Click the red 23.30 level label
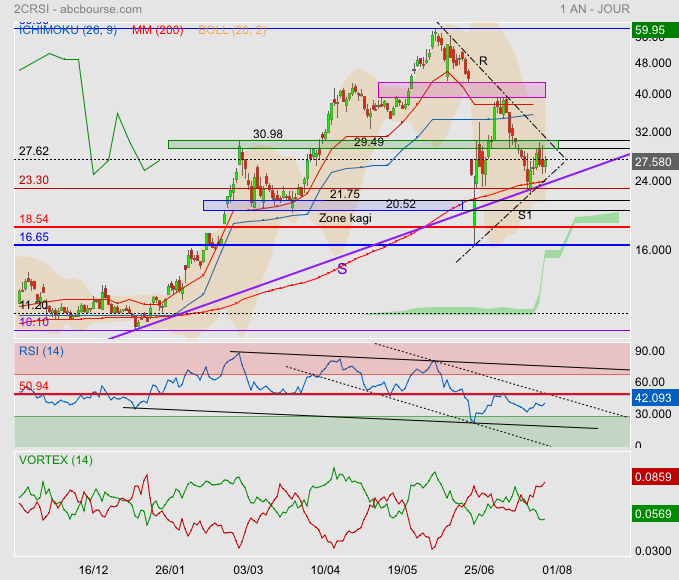This screenshot has height=580, width=679. tap(34, 180)
